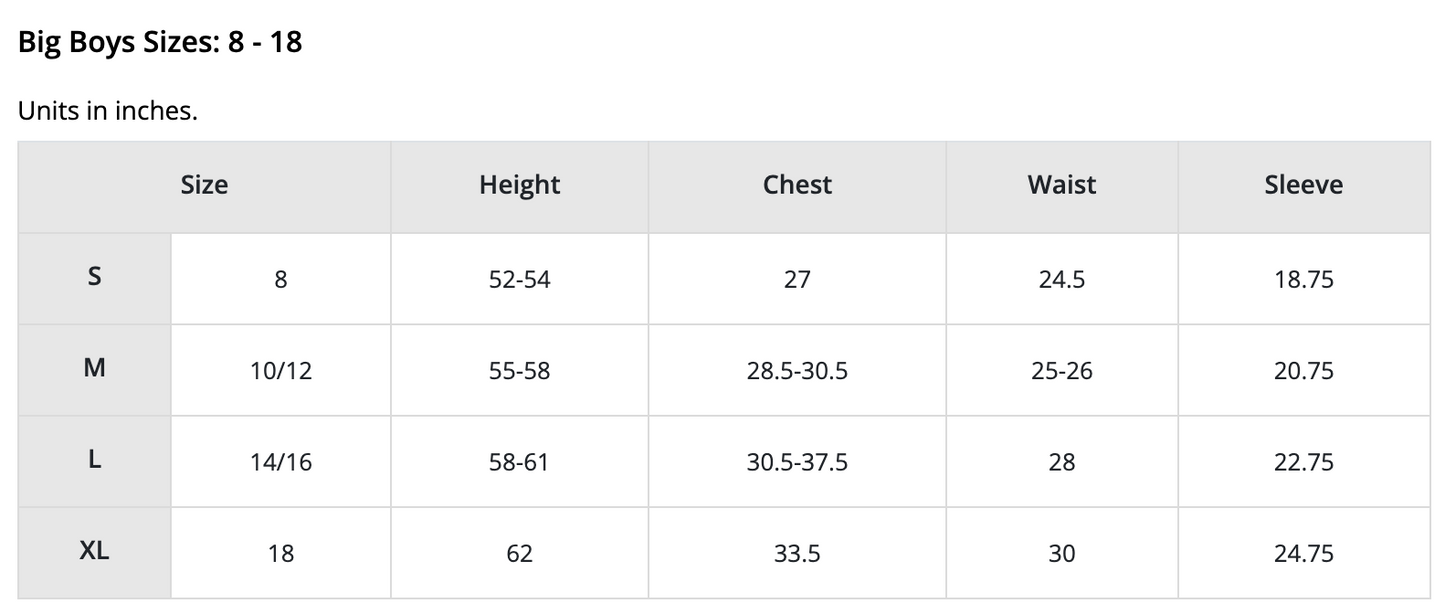Select the 55-58 height value

pyautogui.click(x=519, y=371)
